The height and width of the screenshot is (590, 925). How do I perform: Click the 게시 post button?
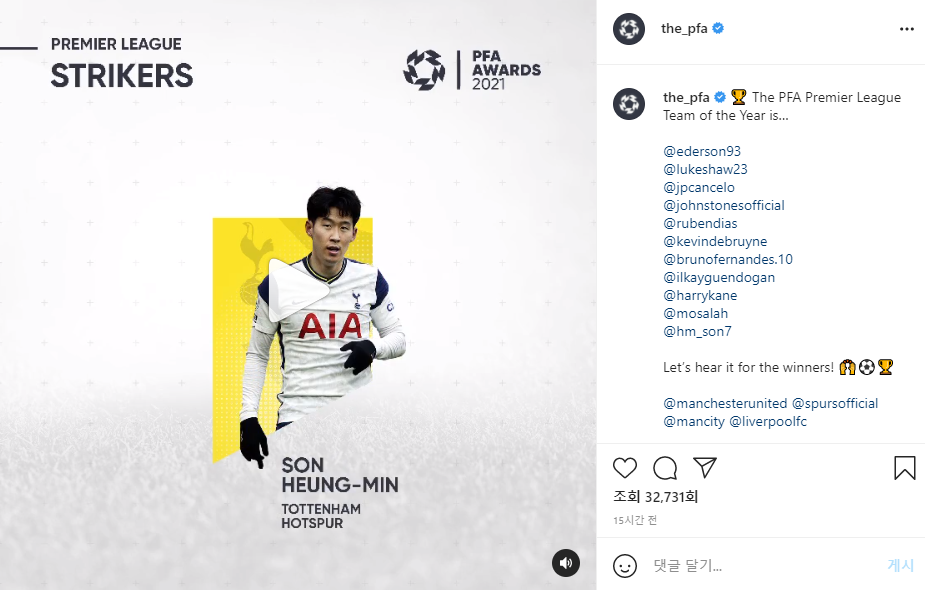tap(900, 565)
